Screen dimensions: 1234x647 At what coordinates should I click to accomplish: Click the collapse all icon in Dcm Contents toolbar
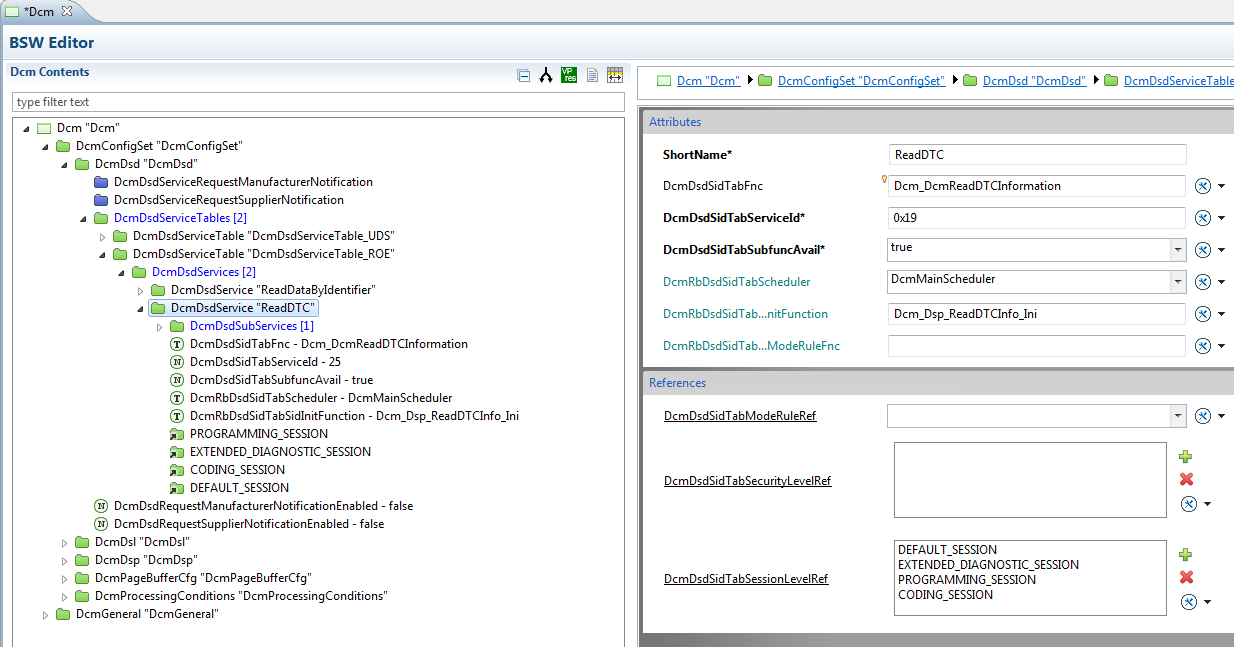pos(523,75)
